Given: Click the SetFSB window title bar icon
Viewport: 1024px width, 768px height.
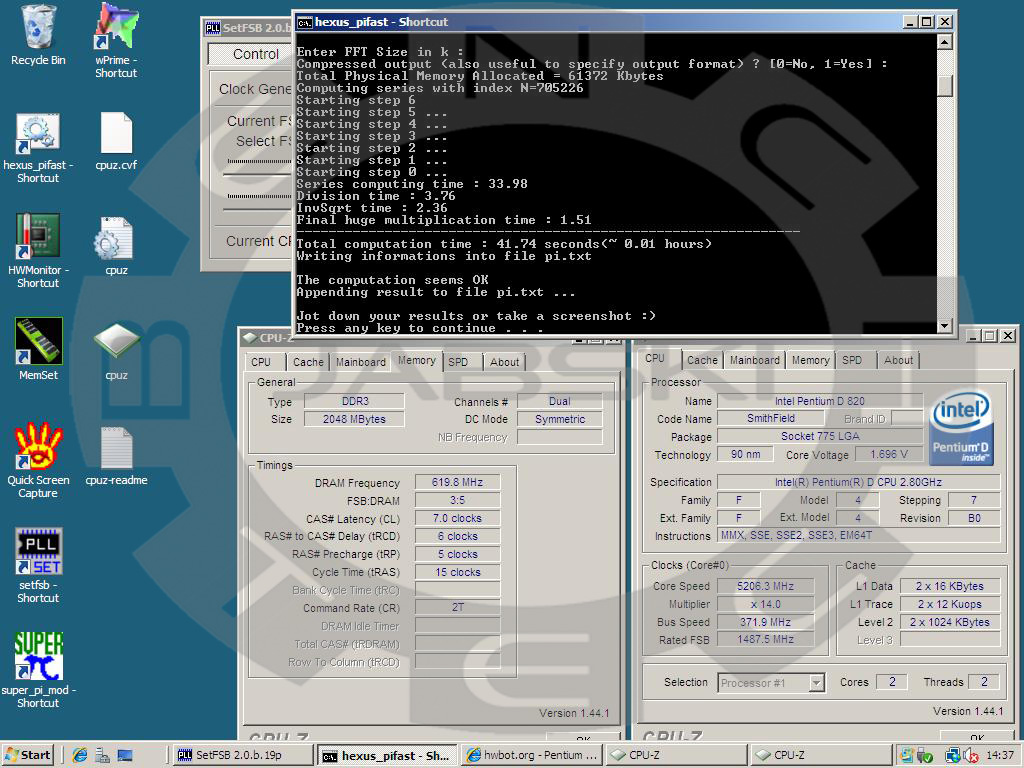Looking at the screenshot, I should click(213, 28).
